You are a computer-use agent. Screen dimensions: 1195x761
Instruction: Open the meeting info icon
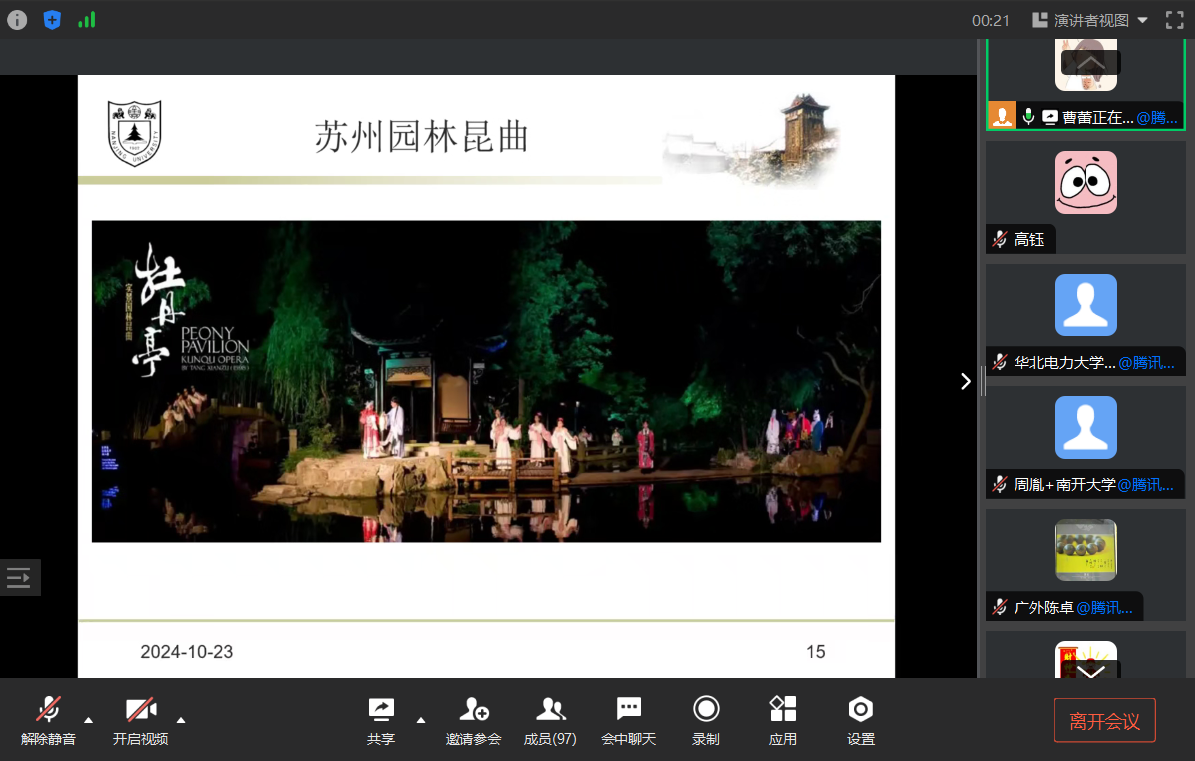coord(17,20)
